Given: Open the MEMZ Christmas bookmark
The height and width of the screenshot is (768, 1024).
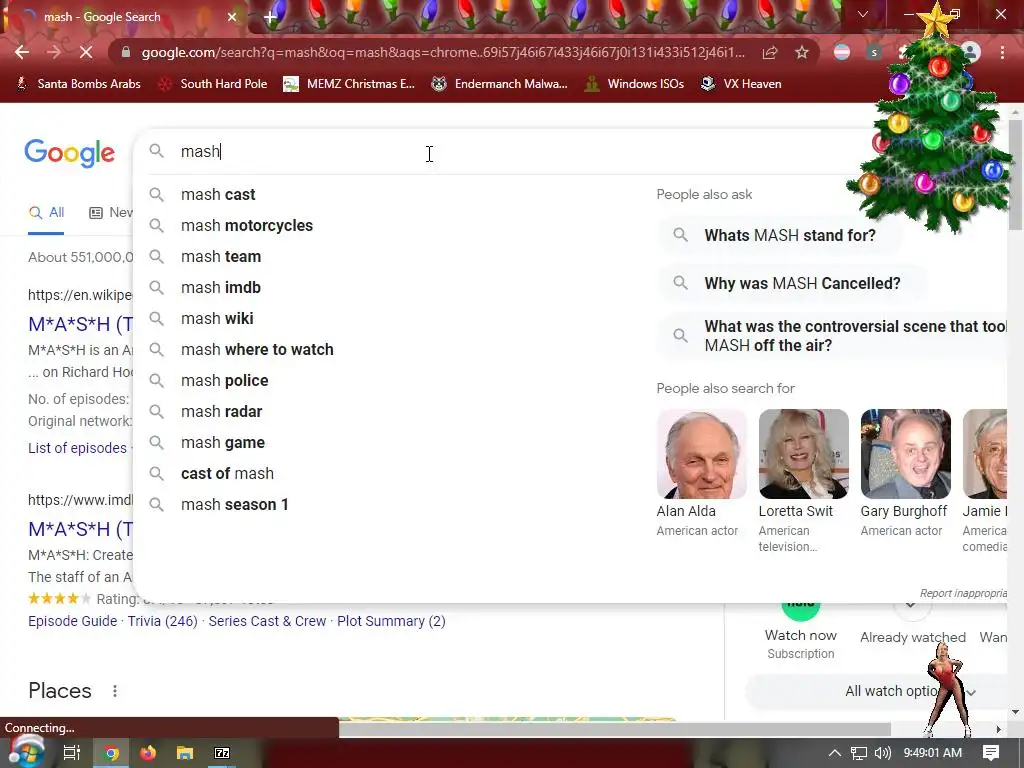Looking at the screenshot, I should pos(349,84).
